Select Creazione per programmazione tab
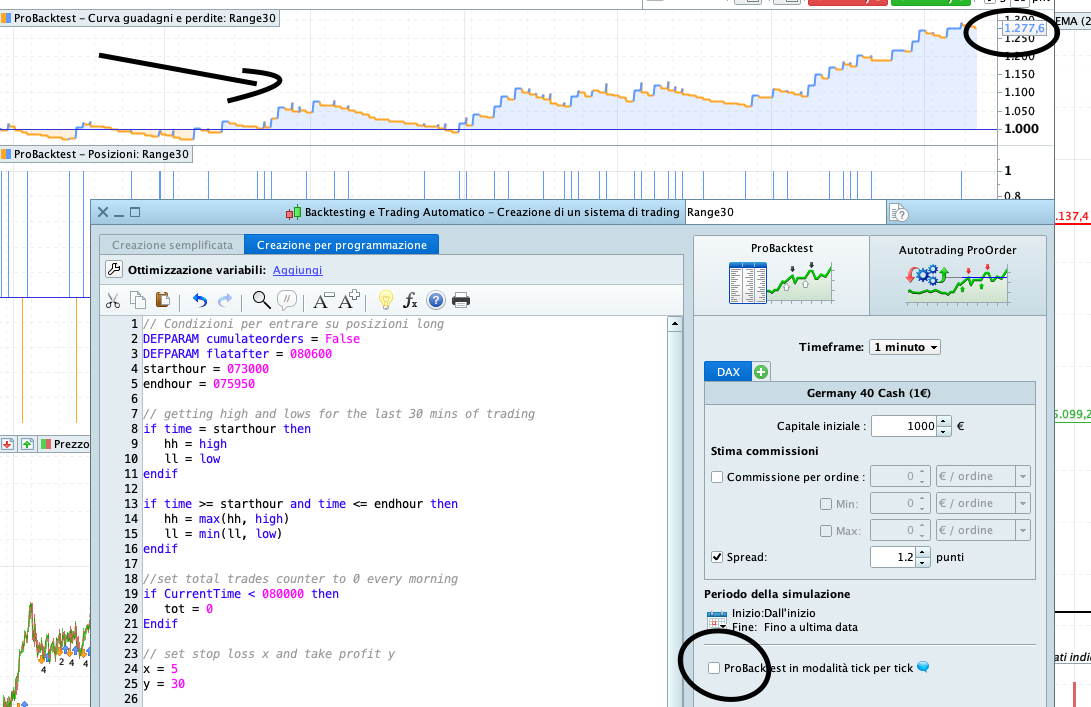Screen dimensions: 1091x707 pyautogui.click(x=342, y=245)
